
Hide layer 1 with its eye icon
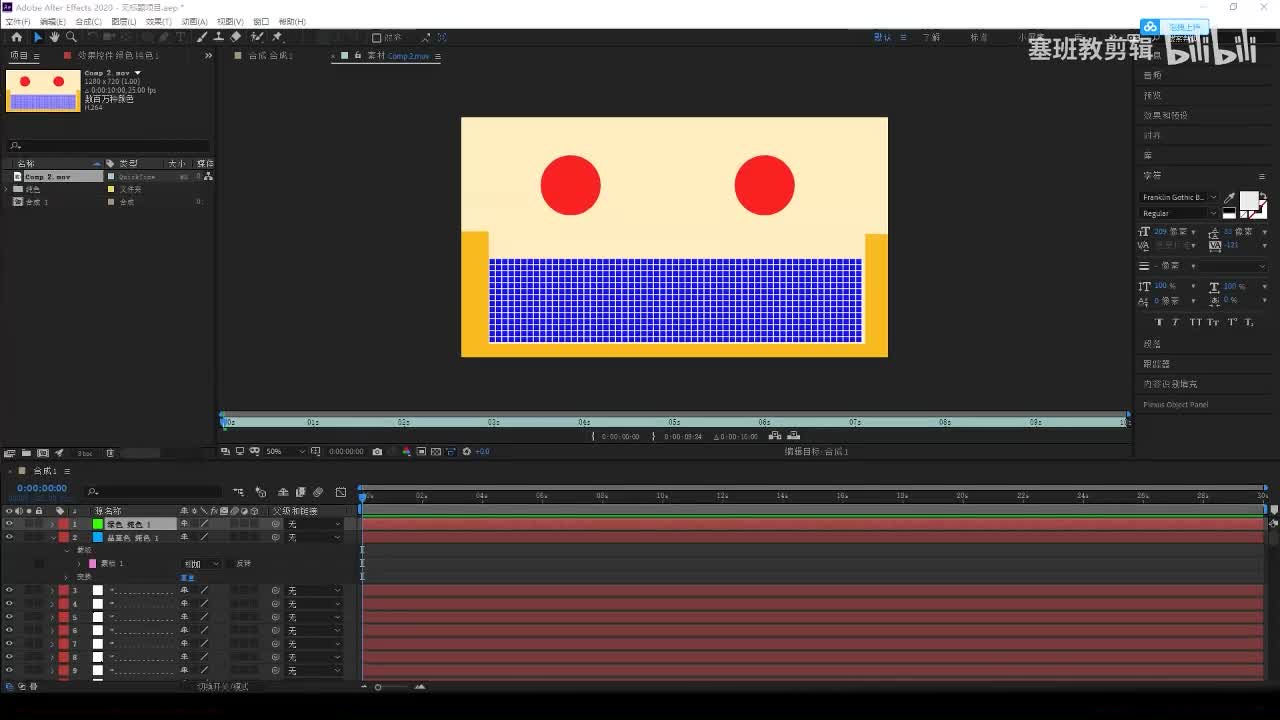click(x=9, y=524)
